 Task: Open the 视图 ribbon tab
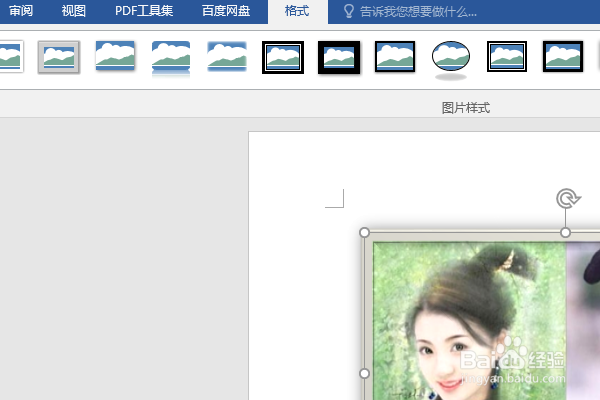[x=73, y=11]
